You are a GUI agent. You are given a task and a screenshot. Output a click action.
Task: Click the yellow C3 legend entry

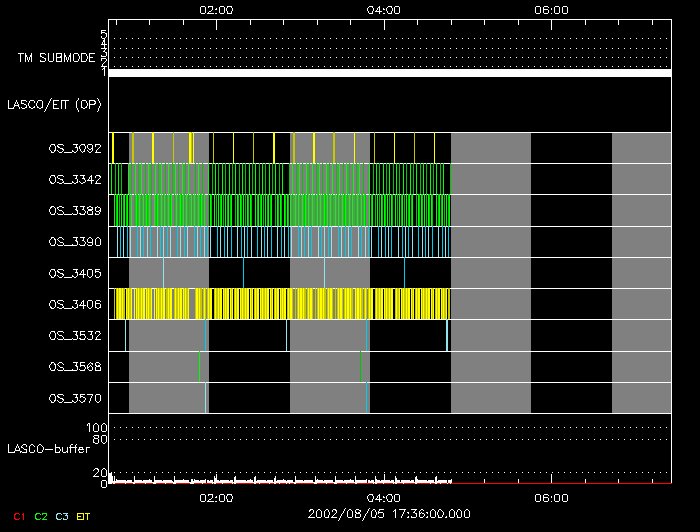coord(63,516)
